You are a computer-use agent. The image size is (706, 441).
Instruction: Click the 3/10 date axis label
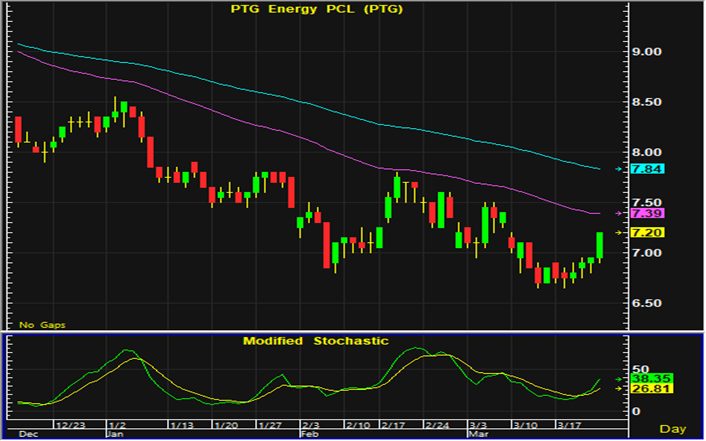click(x=525, y=425)
